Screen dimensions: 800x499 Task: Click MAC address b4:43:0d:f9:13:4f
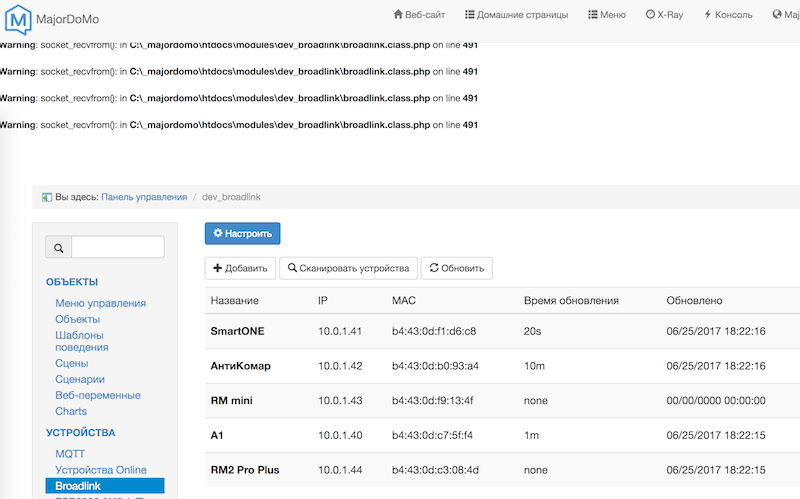click(x=433, y=401)
